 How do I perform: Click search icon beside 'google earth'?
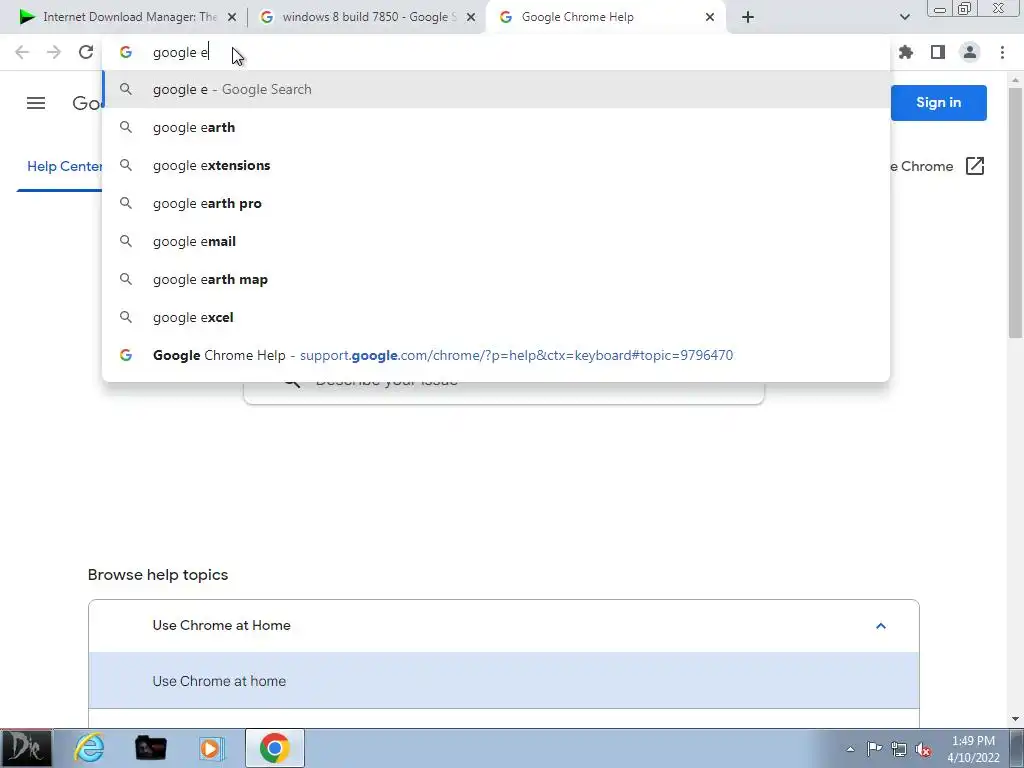pyautogui.click(x=126, y=127)
